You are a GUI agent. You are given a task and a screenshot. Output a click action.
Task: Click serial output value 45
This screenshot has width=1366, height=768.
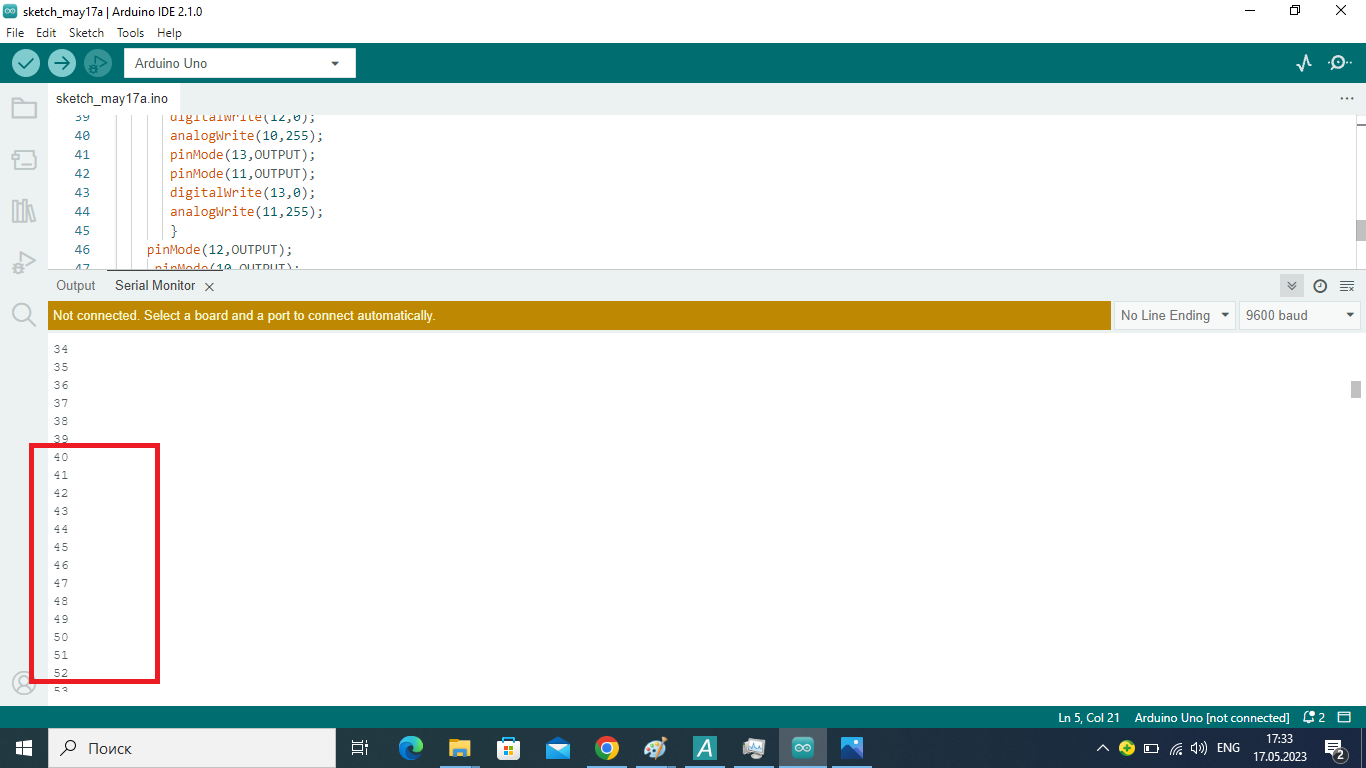point(61,547)
